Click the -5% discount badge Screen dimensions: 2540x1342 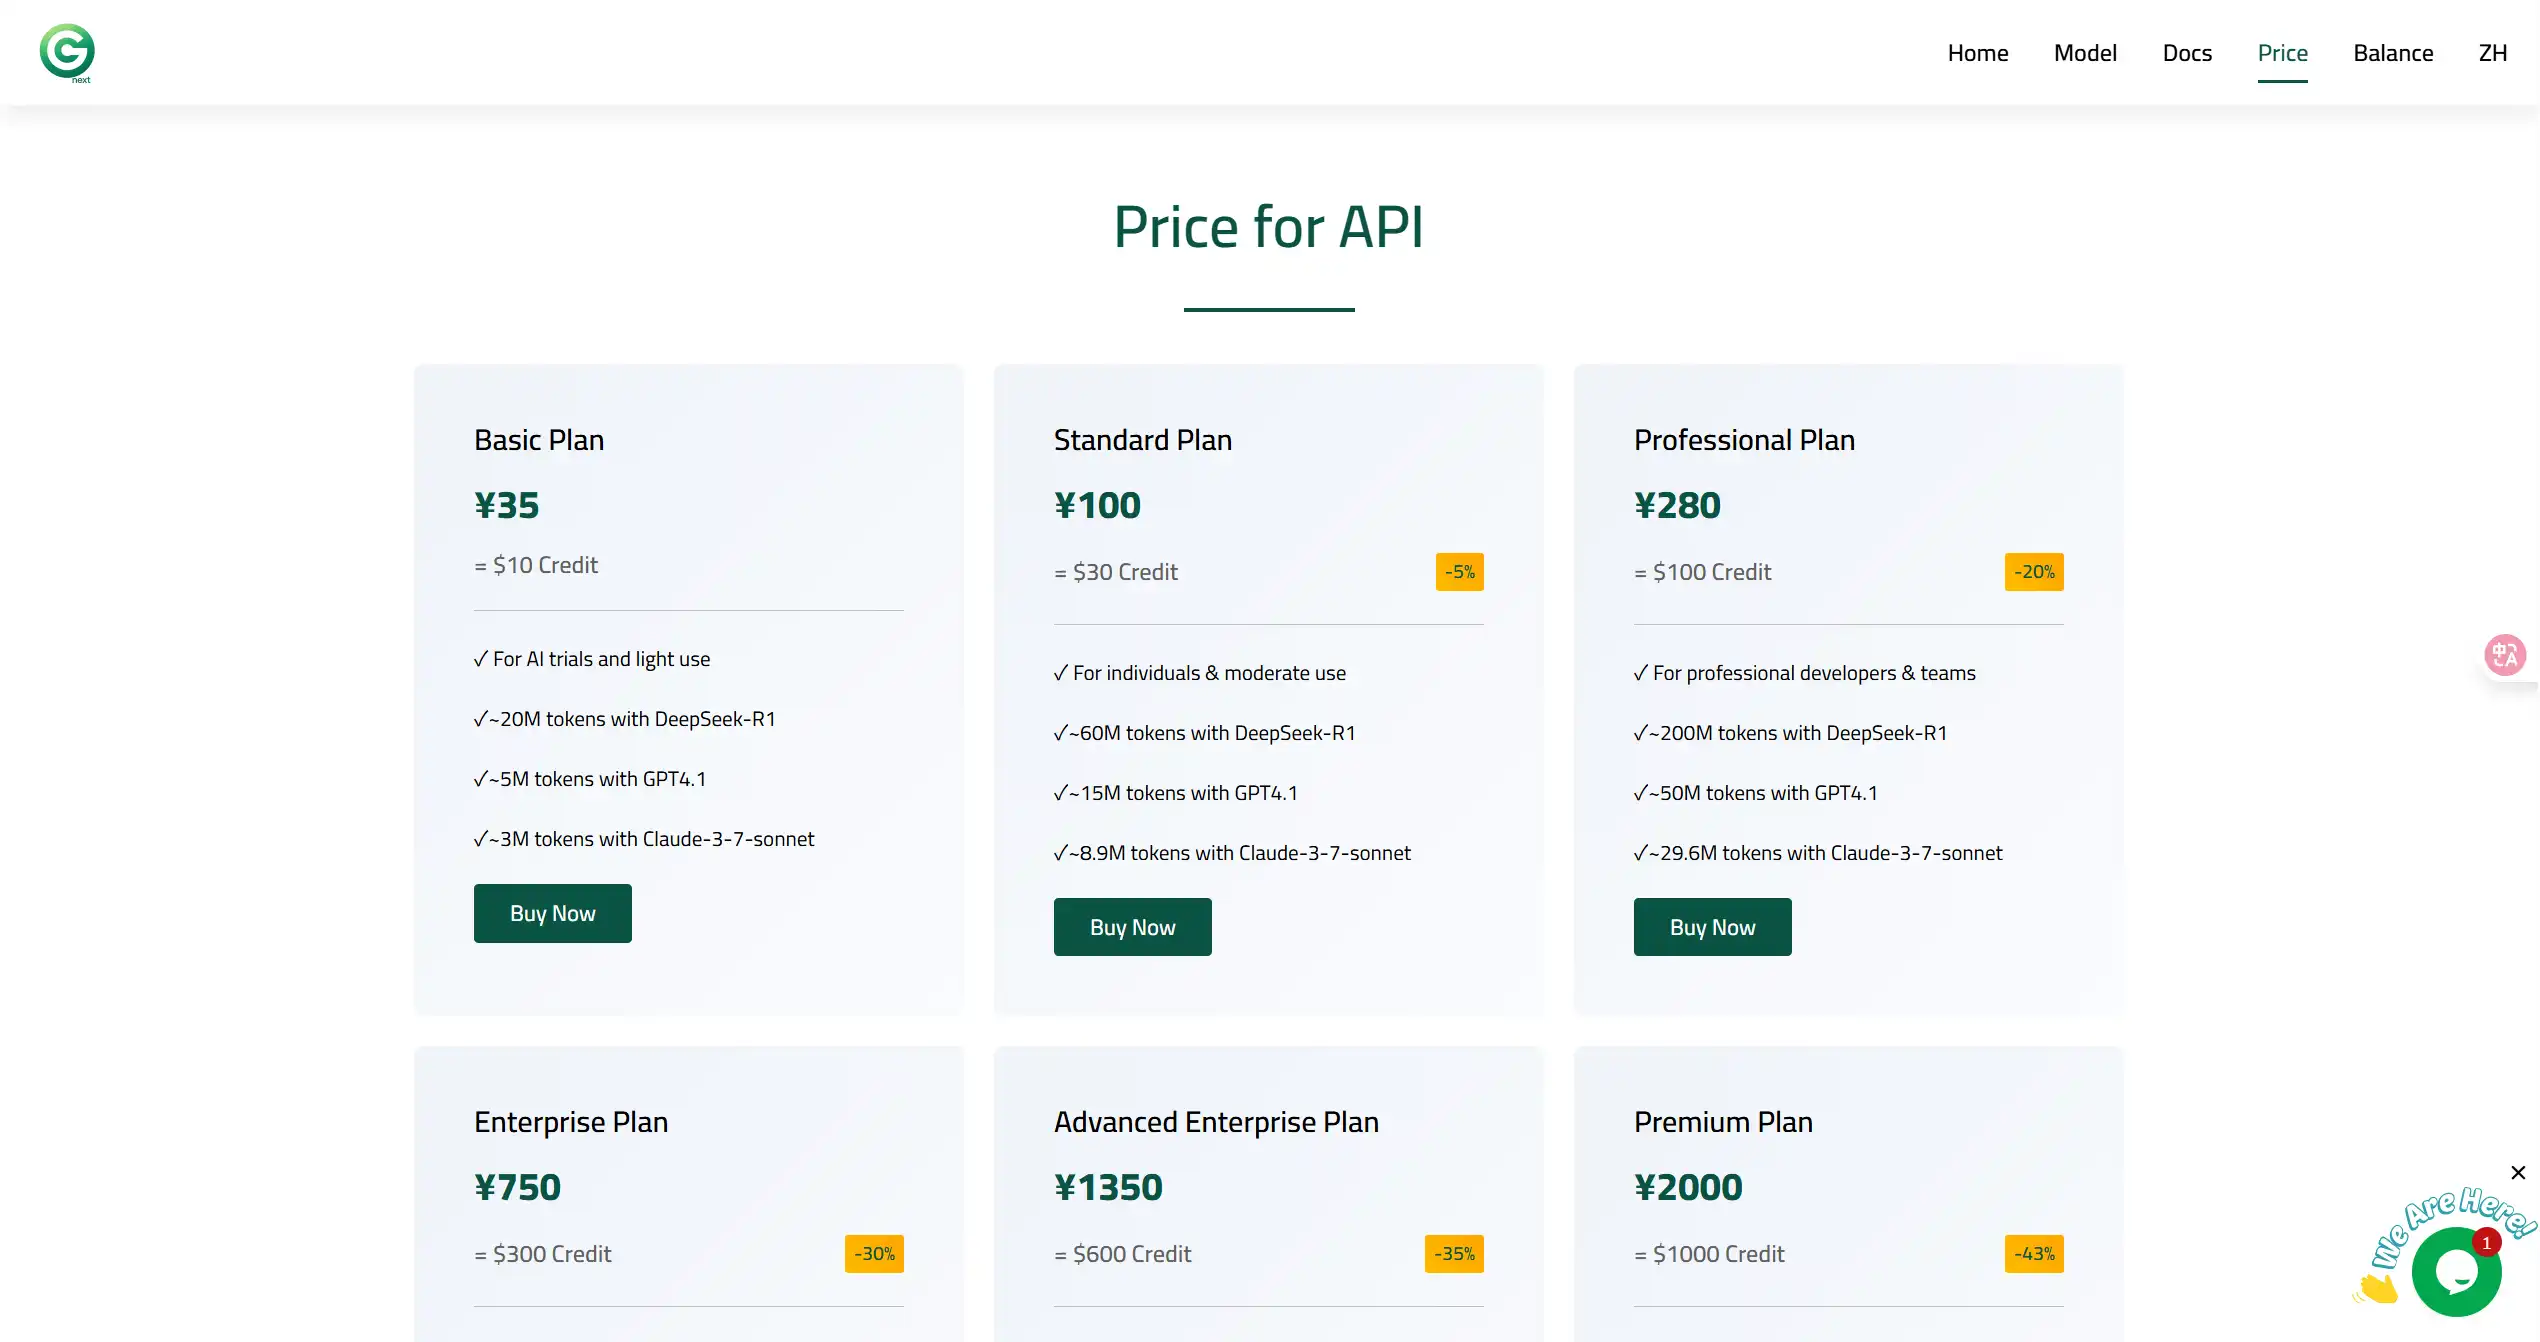(x=1459, y=572)
